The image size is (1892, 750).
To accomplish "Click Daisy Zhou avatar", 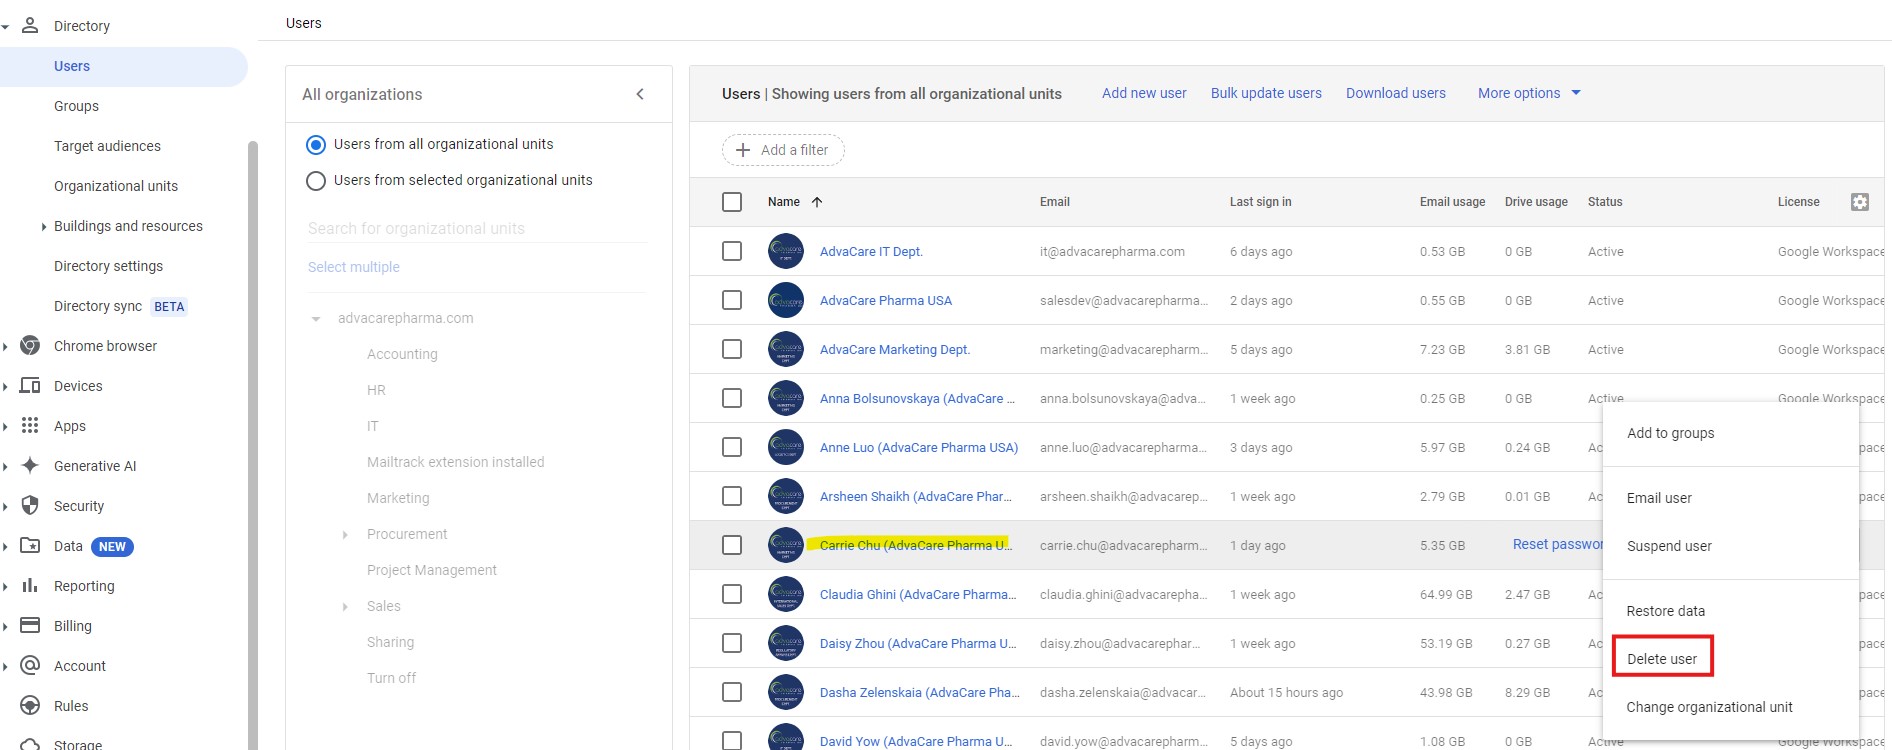I will 786,643.
